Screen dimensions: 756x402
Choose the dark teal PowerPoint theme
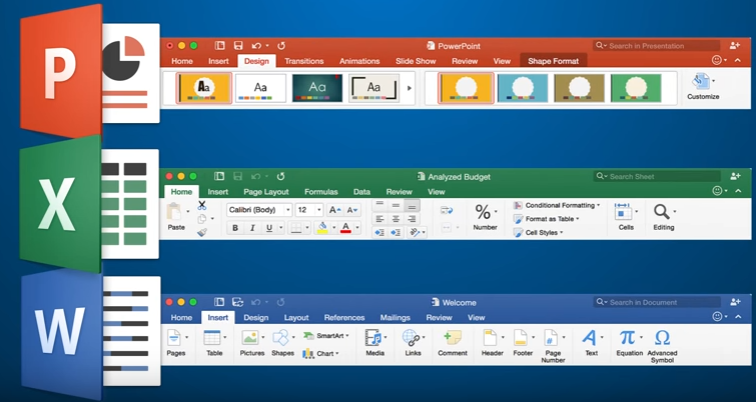(317, 88)
